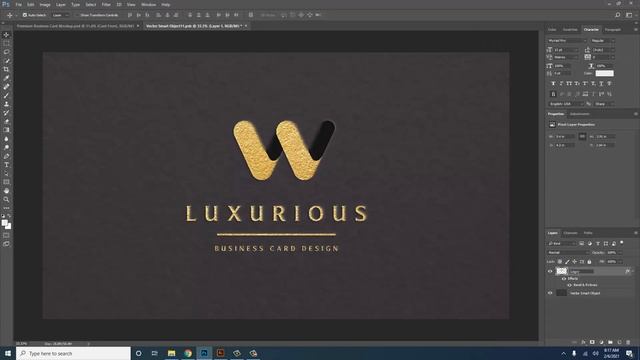Click the taskbar search box
Screen dimensions: 640x360
tap(73, 353)
